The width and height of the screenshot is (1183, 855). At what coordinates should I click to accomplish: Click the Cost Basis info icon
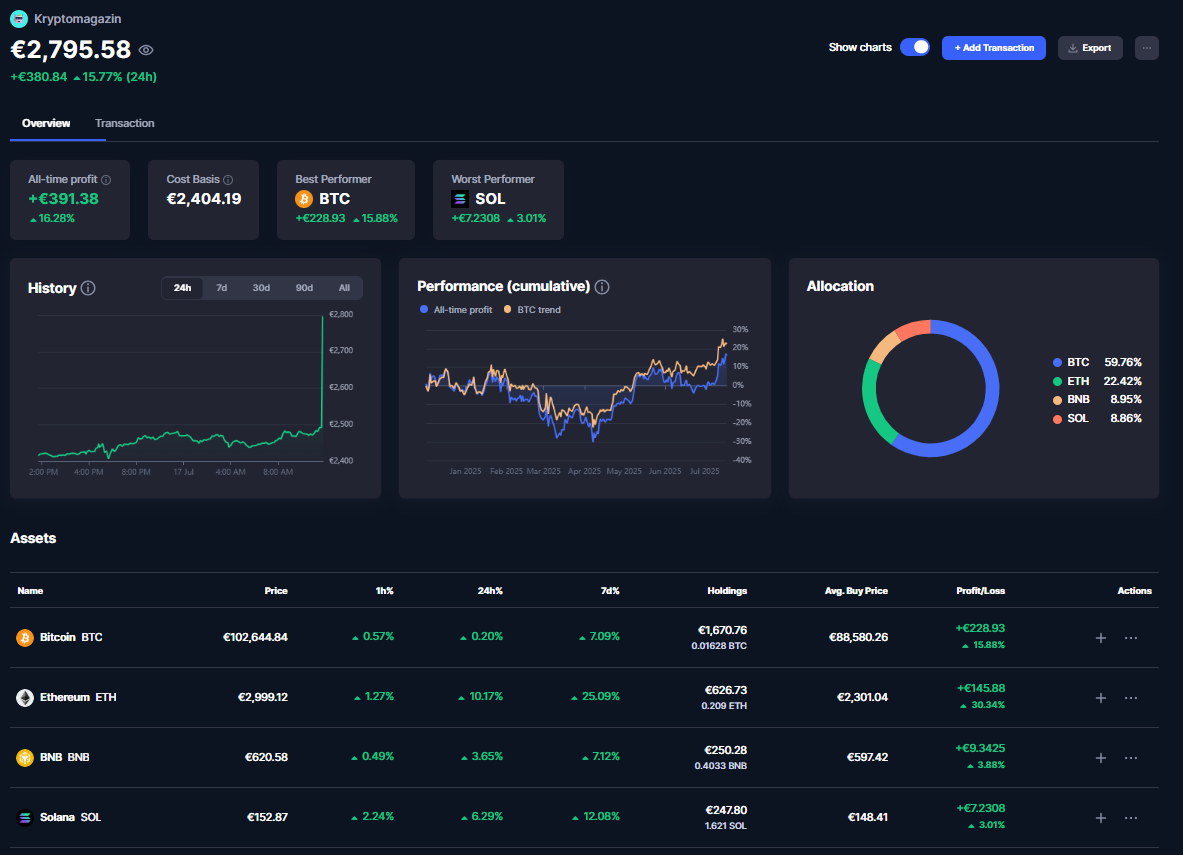coord(228,180)
